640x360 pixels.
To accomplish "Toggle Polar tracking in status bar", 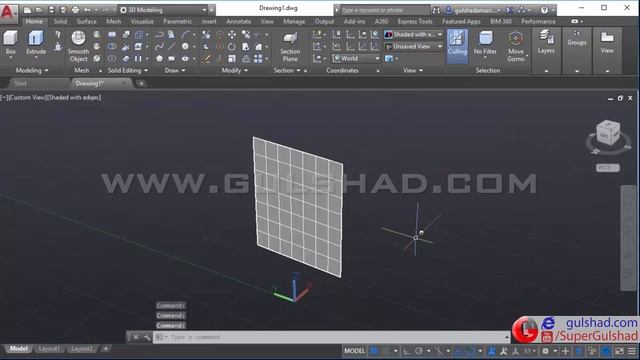I will click(419, 351).
